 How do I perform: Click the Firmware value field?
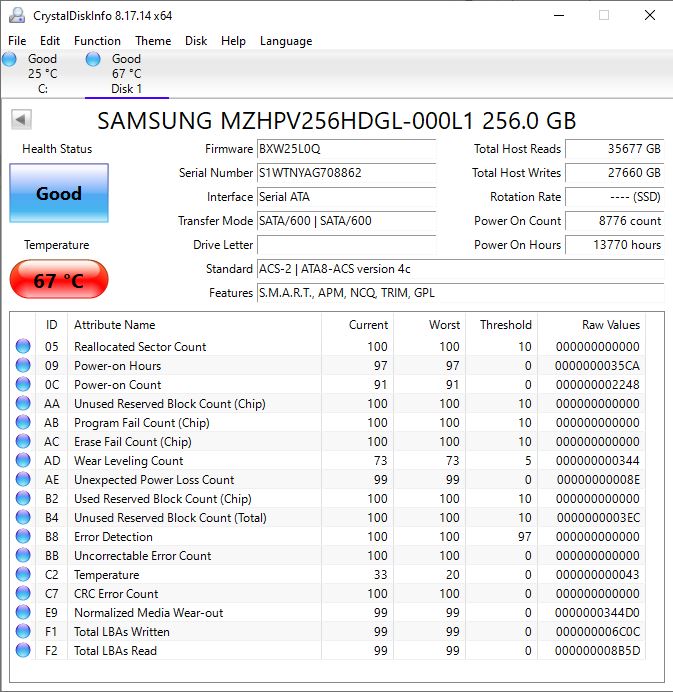[x=346, y=149]
